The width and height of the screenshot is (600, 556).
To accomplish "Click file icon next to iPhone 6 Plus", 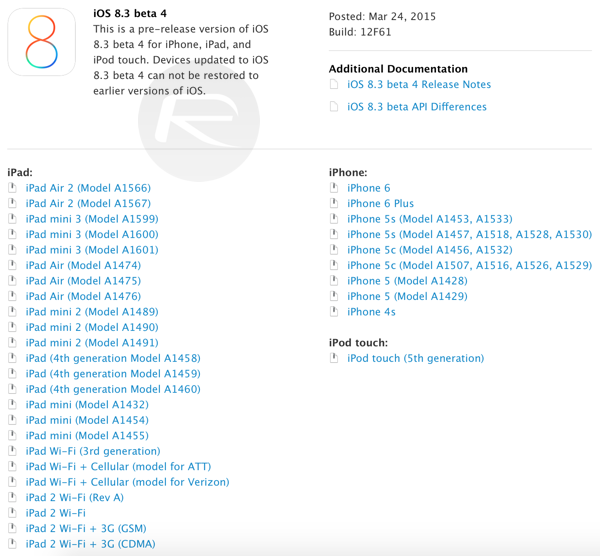I will (x=334, y=203).
